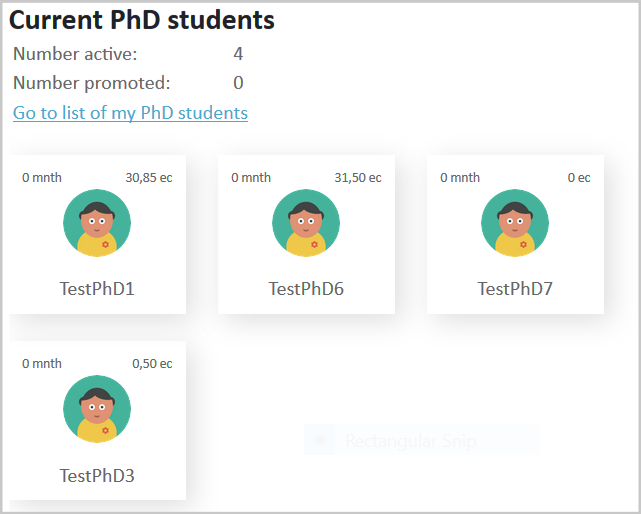641x514 pixels.
Task: Select the TestPhD1 name label
Action: [x=97, y=289]
